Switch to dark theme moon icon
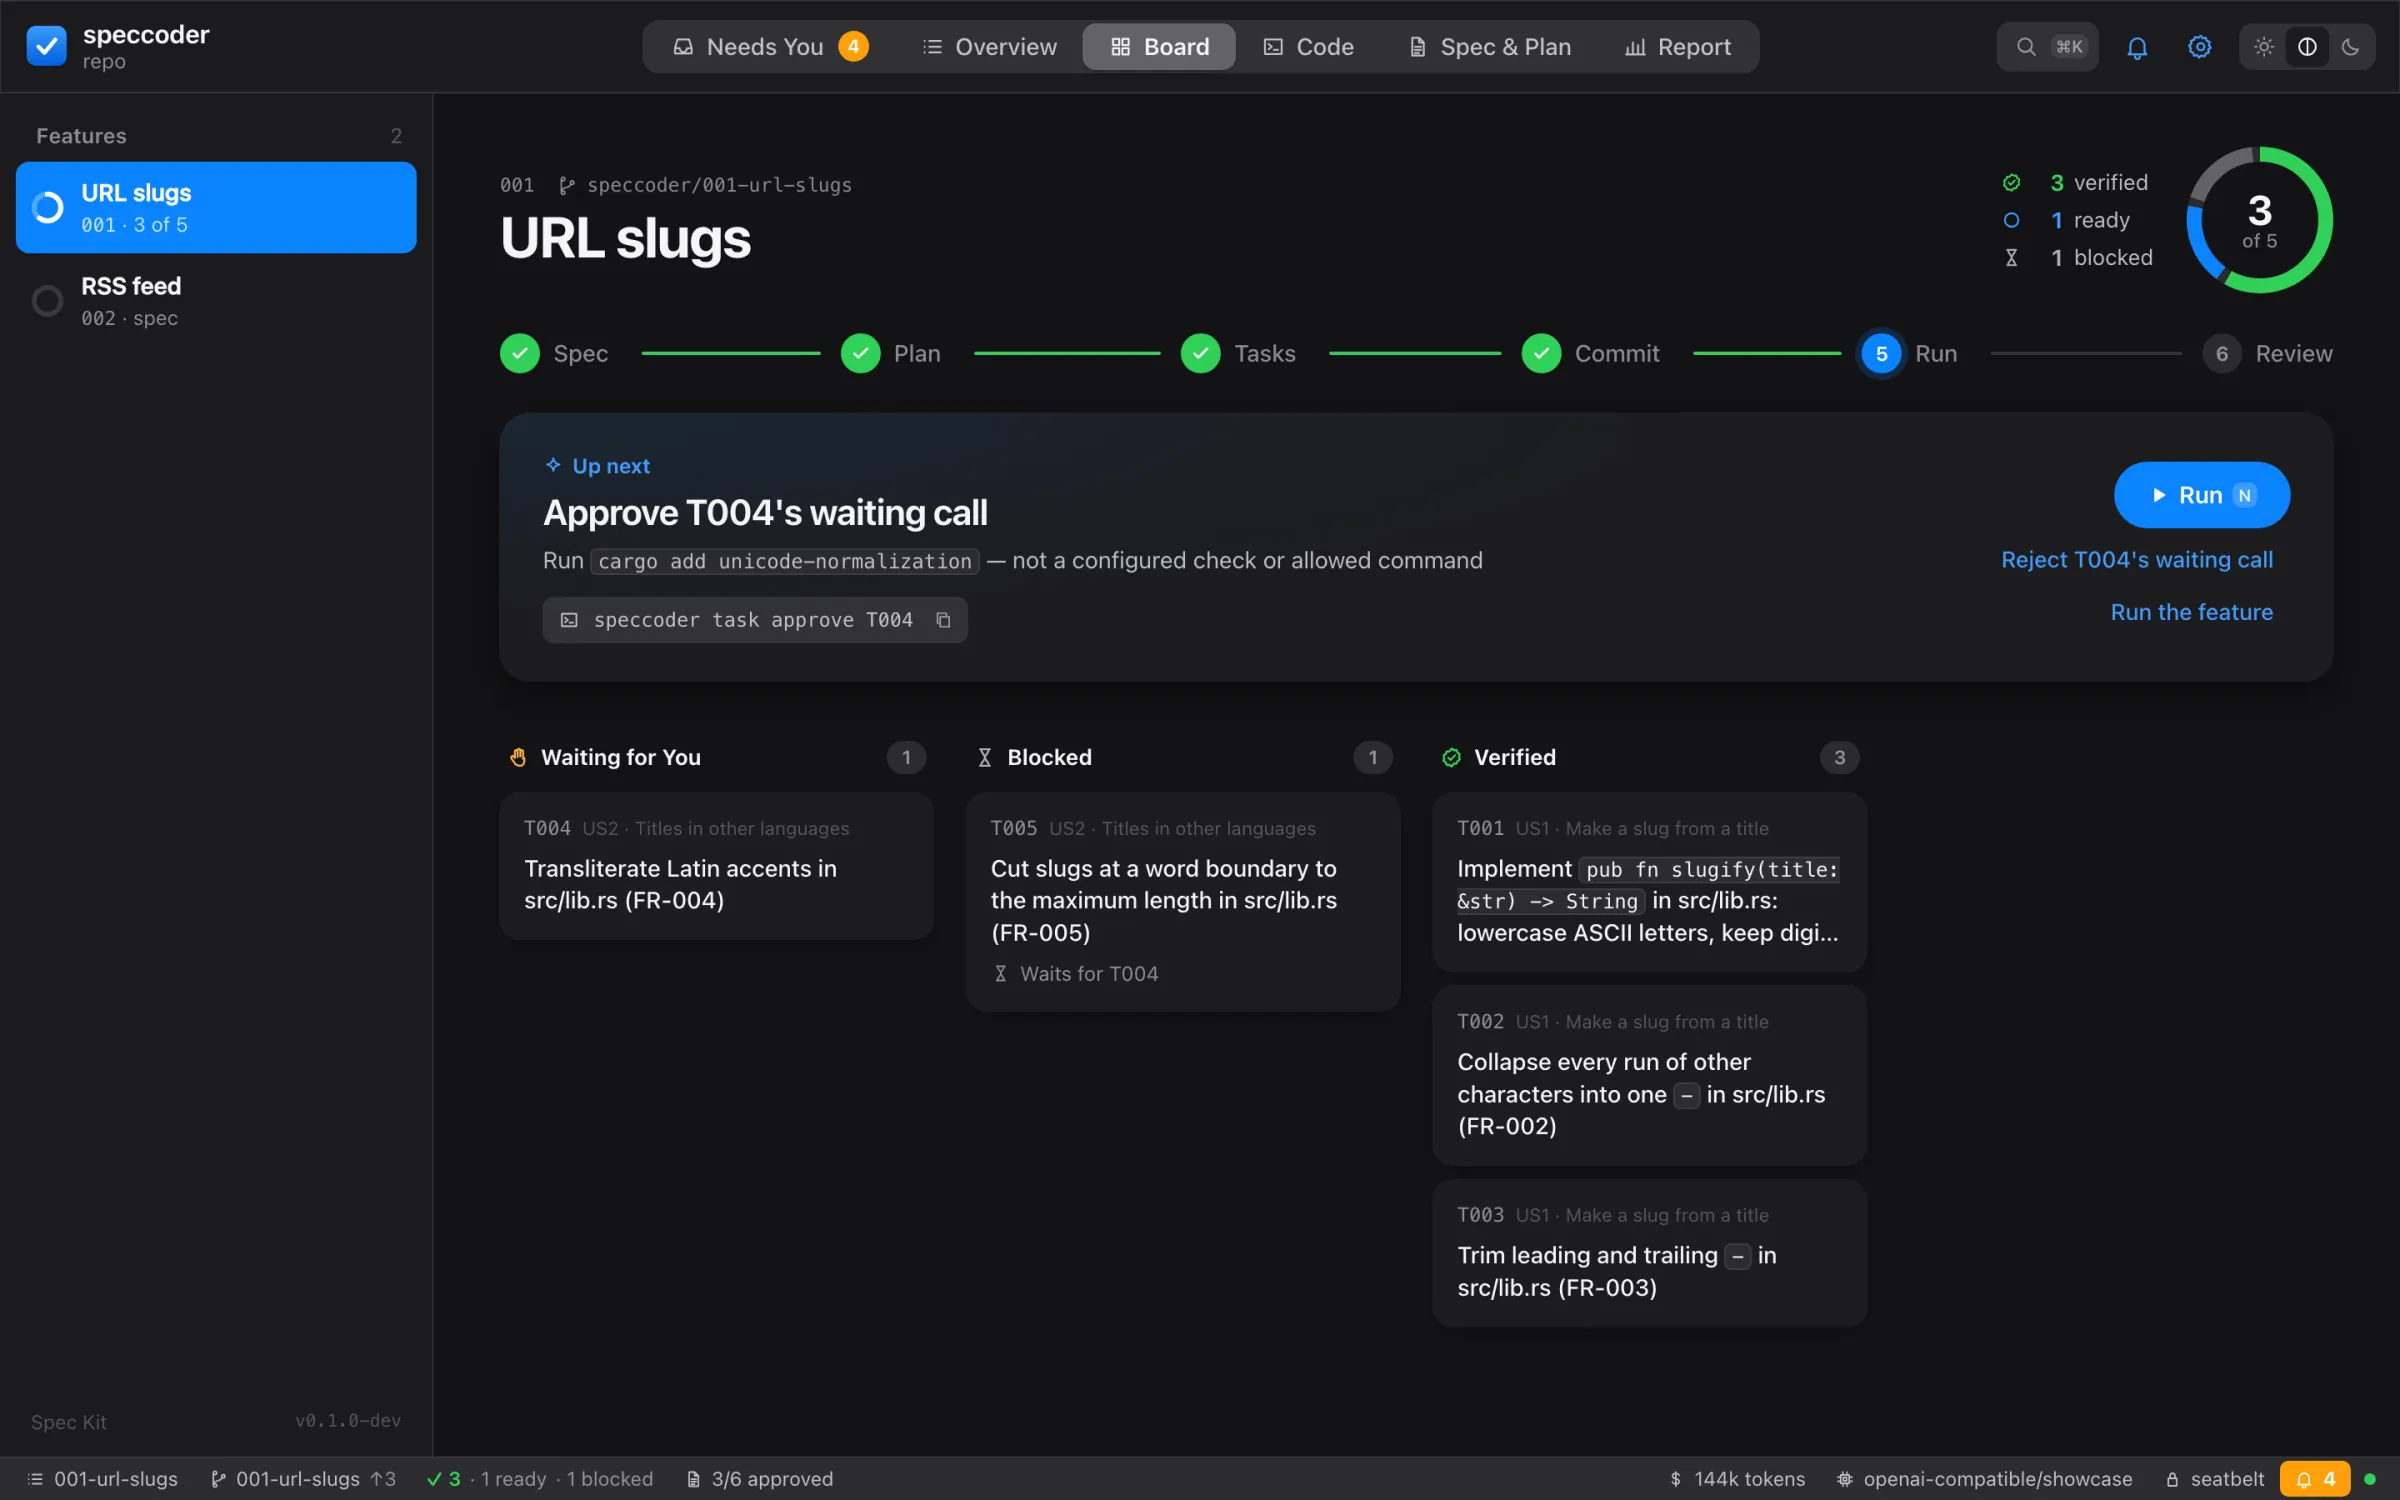Image resolution: width=2400 pixels, height=1500 pixels. [2350, 47]
